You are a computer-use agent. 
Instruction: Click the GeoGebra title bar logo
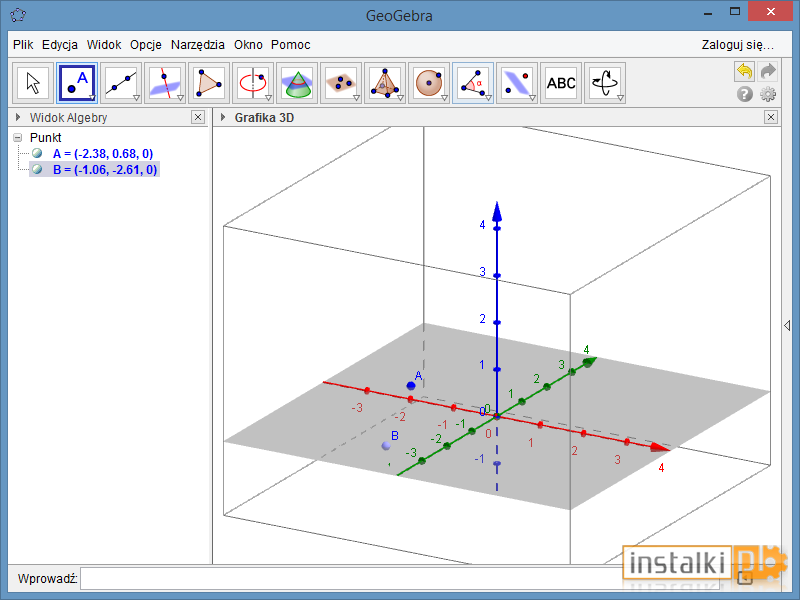point(18,15)
